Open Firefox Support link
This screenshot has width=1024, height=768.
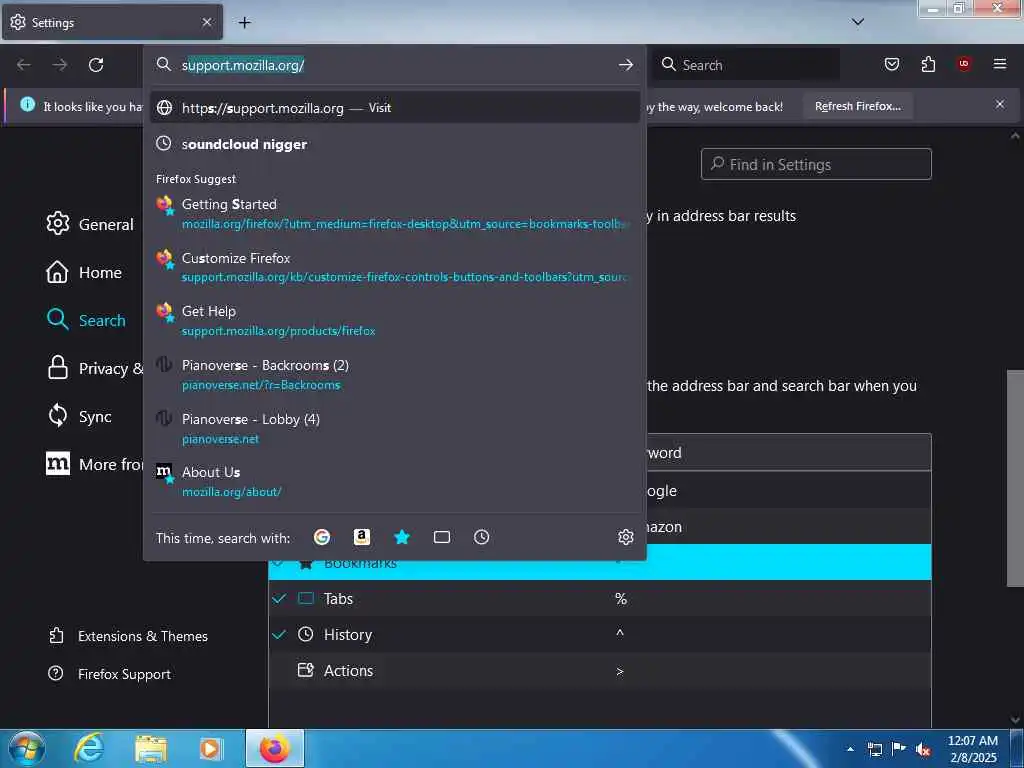pyautogui.click(x=110, y=674)
